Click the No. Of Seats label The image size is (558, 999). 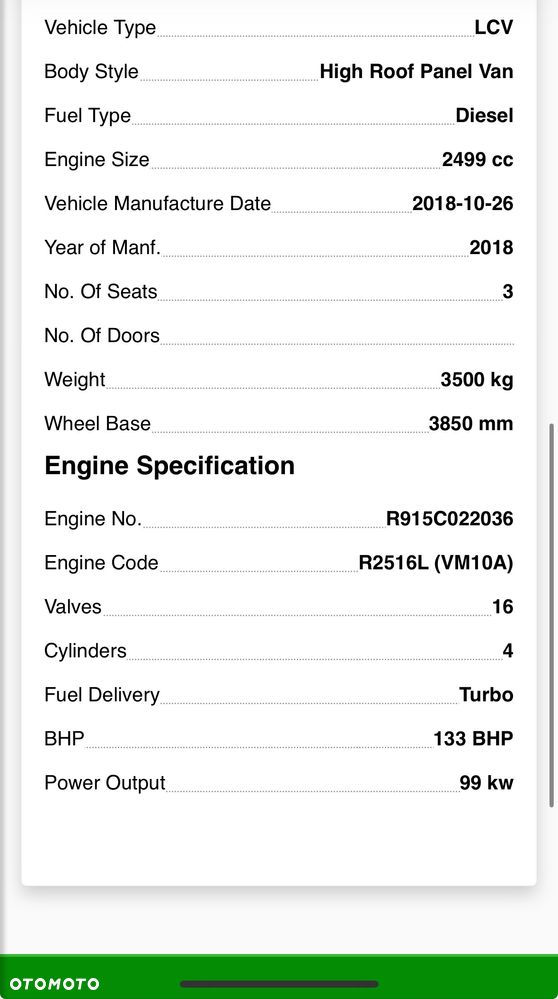tap(101, 292)
